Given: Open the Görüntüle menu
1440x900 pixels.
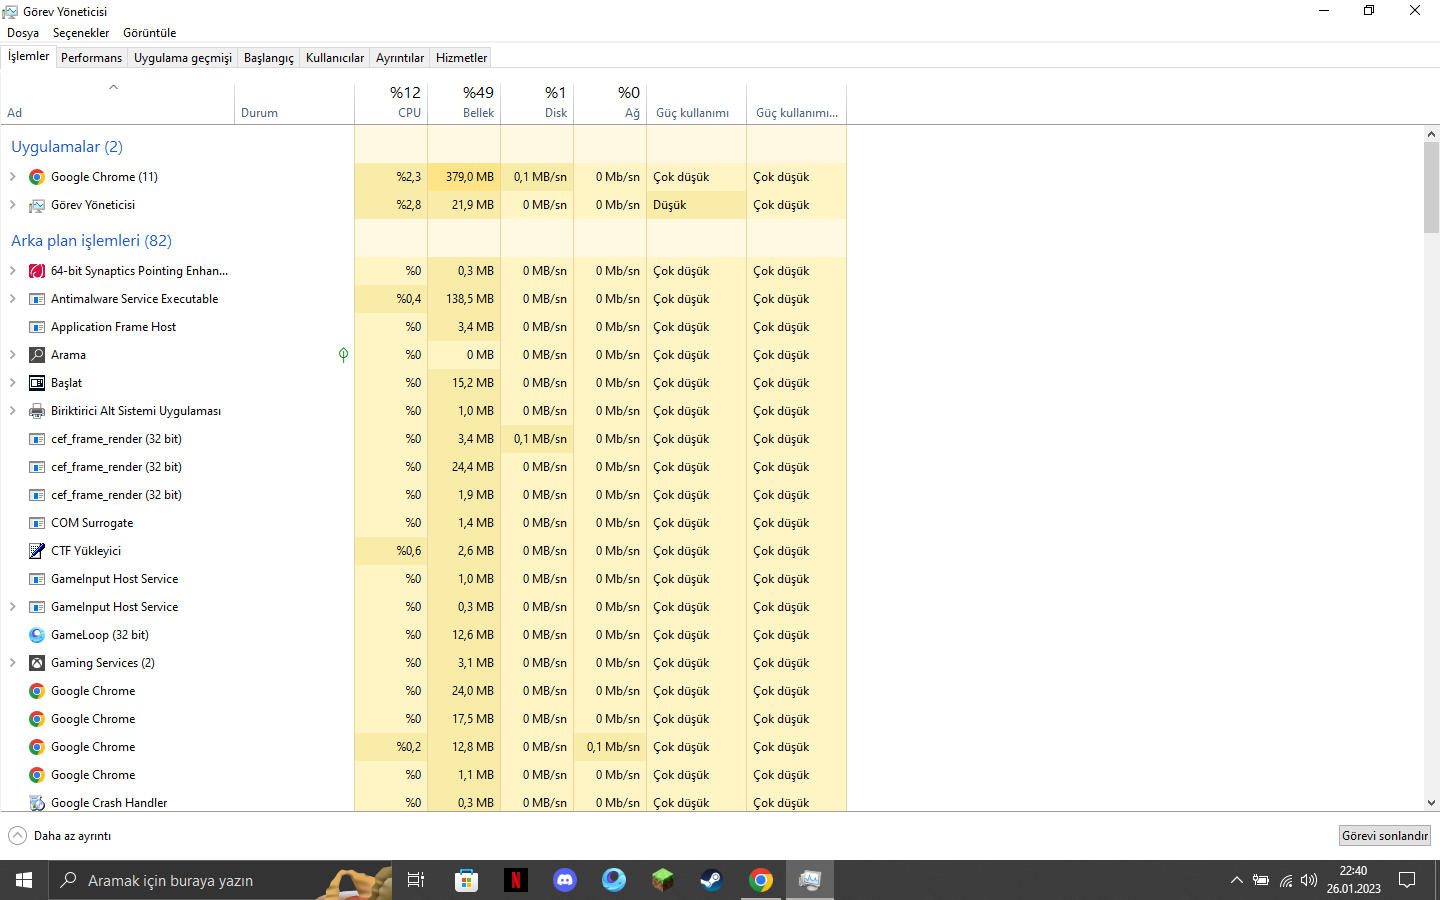Looking at the screenshot, I should click(150, 33).
